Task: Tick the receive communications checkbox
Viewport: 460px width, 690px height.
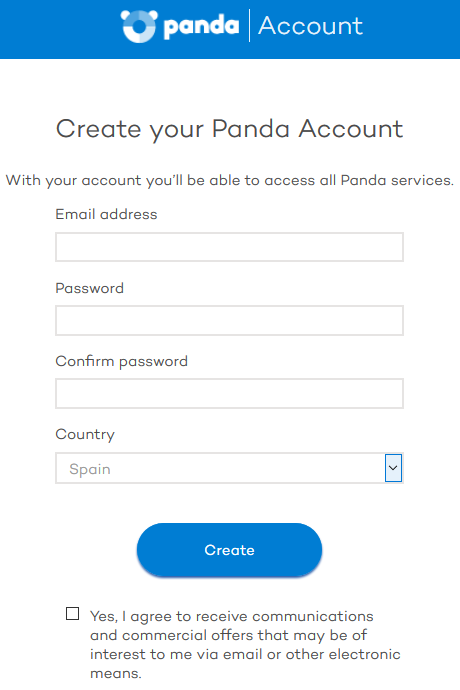Action: pos(73,613)
